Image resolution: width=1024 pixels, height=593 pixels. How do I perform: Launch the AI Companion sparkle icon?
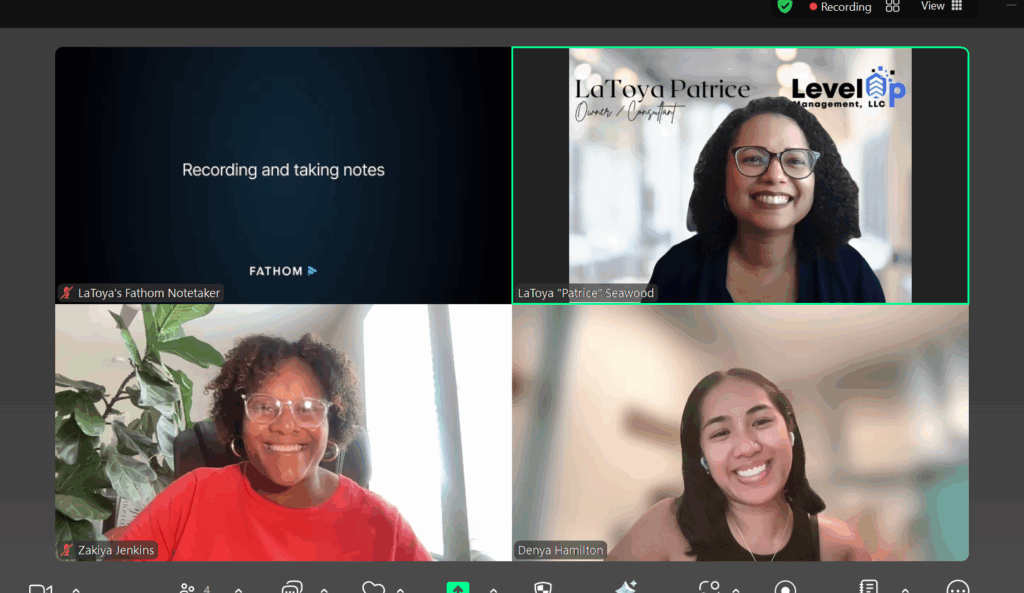[626, 588]
